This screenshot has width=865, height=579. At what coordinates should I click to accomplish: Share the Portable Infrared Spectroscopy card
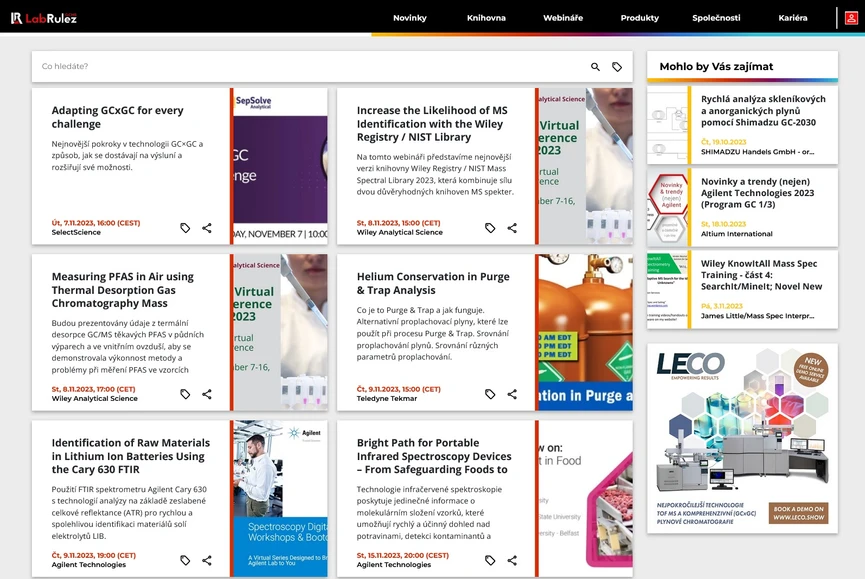click(512, 560)
